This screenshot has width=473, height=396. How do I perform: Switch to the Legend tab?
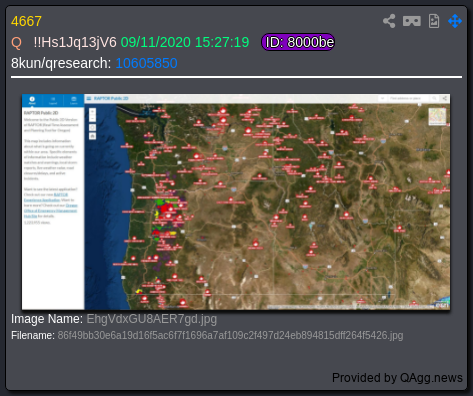[x=53, y=100]
